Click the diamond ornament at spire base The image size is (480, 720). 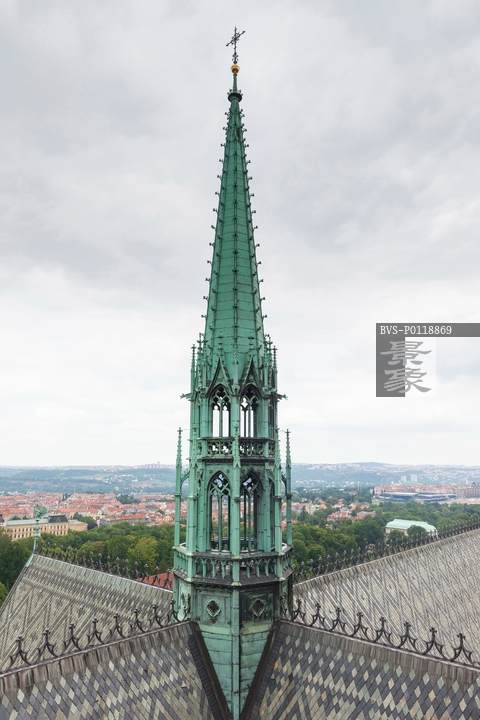point(213,608)
